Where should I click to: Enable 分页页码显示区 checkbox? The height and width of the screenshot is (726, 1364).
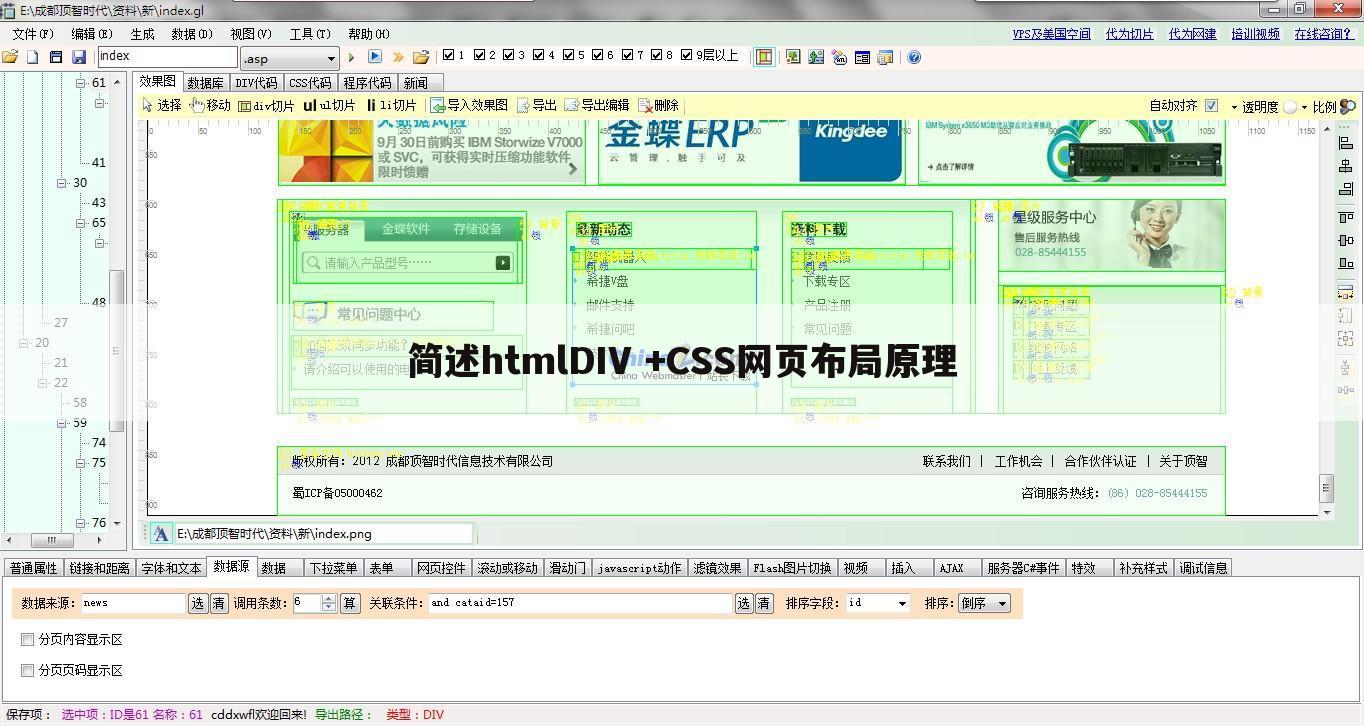point(28,670)
